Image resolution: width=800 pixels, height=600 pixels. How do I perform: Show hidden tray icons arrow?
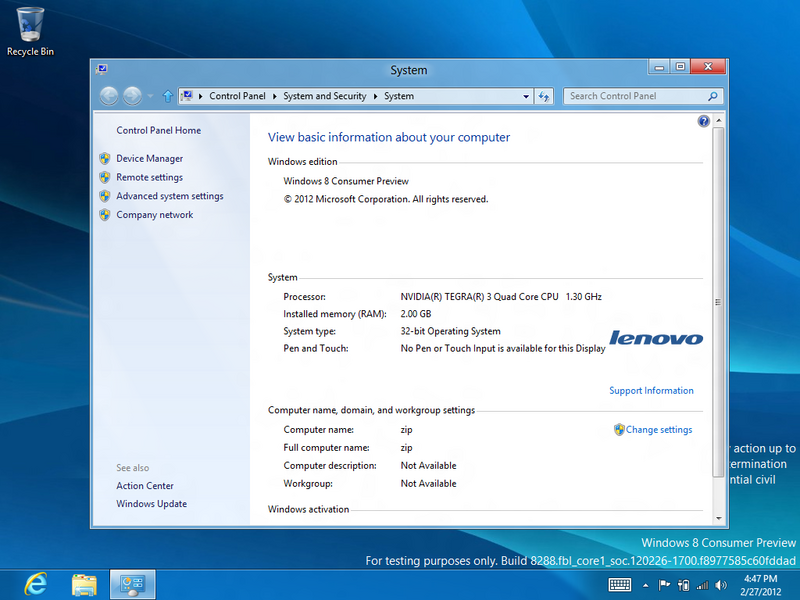click(646, 584)
